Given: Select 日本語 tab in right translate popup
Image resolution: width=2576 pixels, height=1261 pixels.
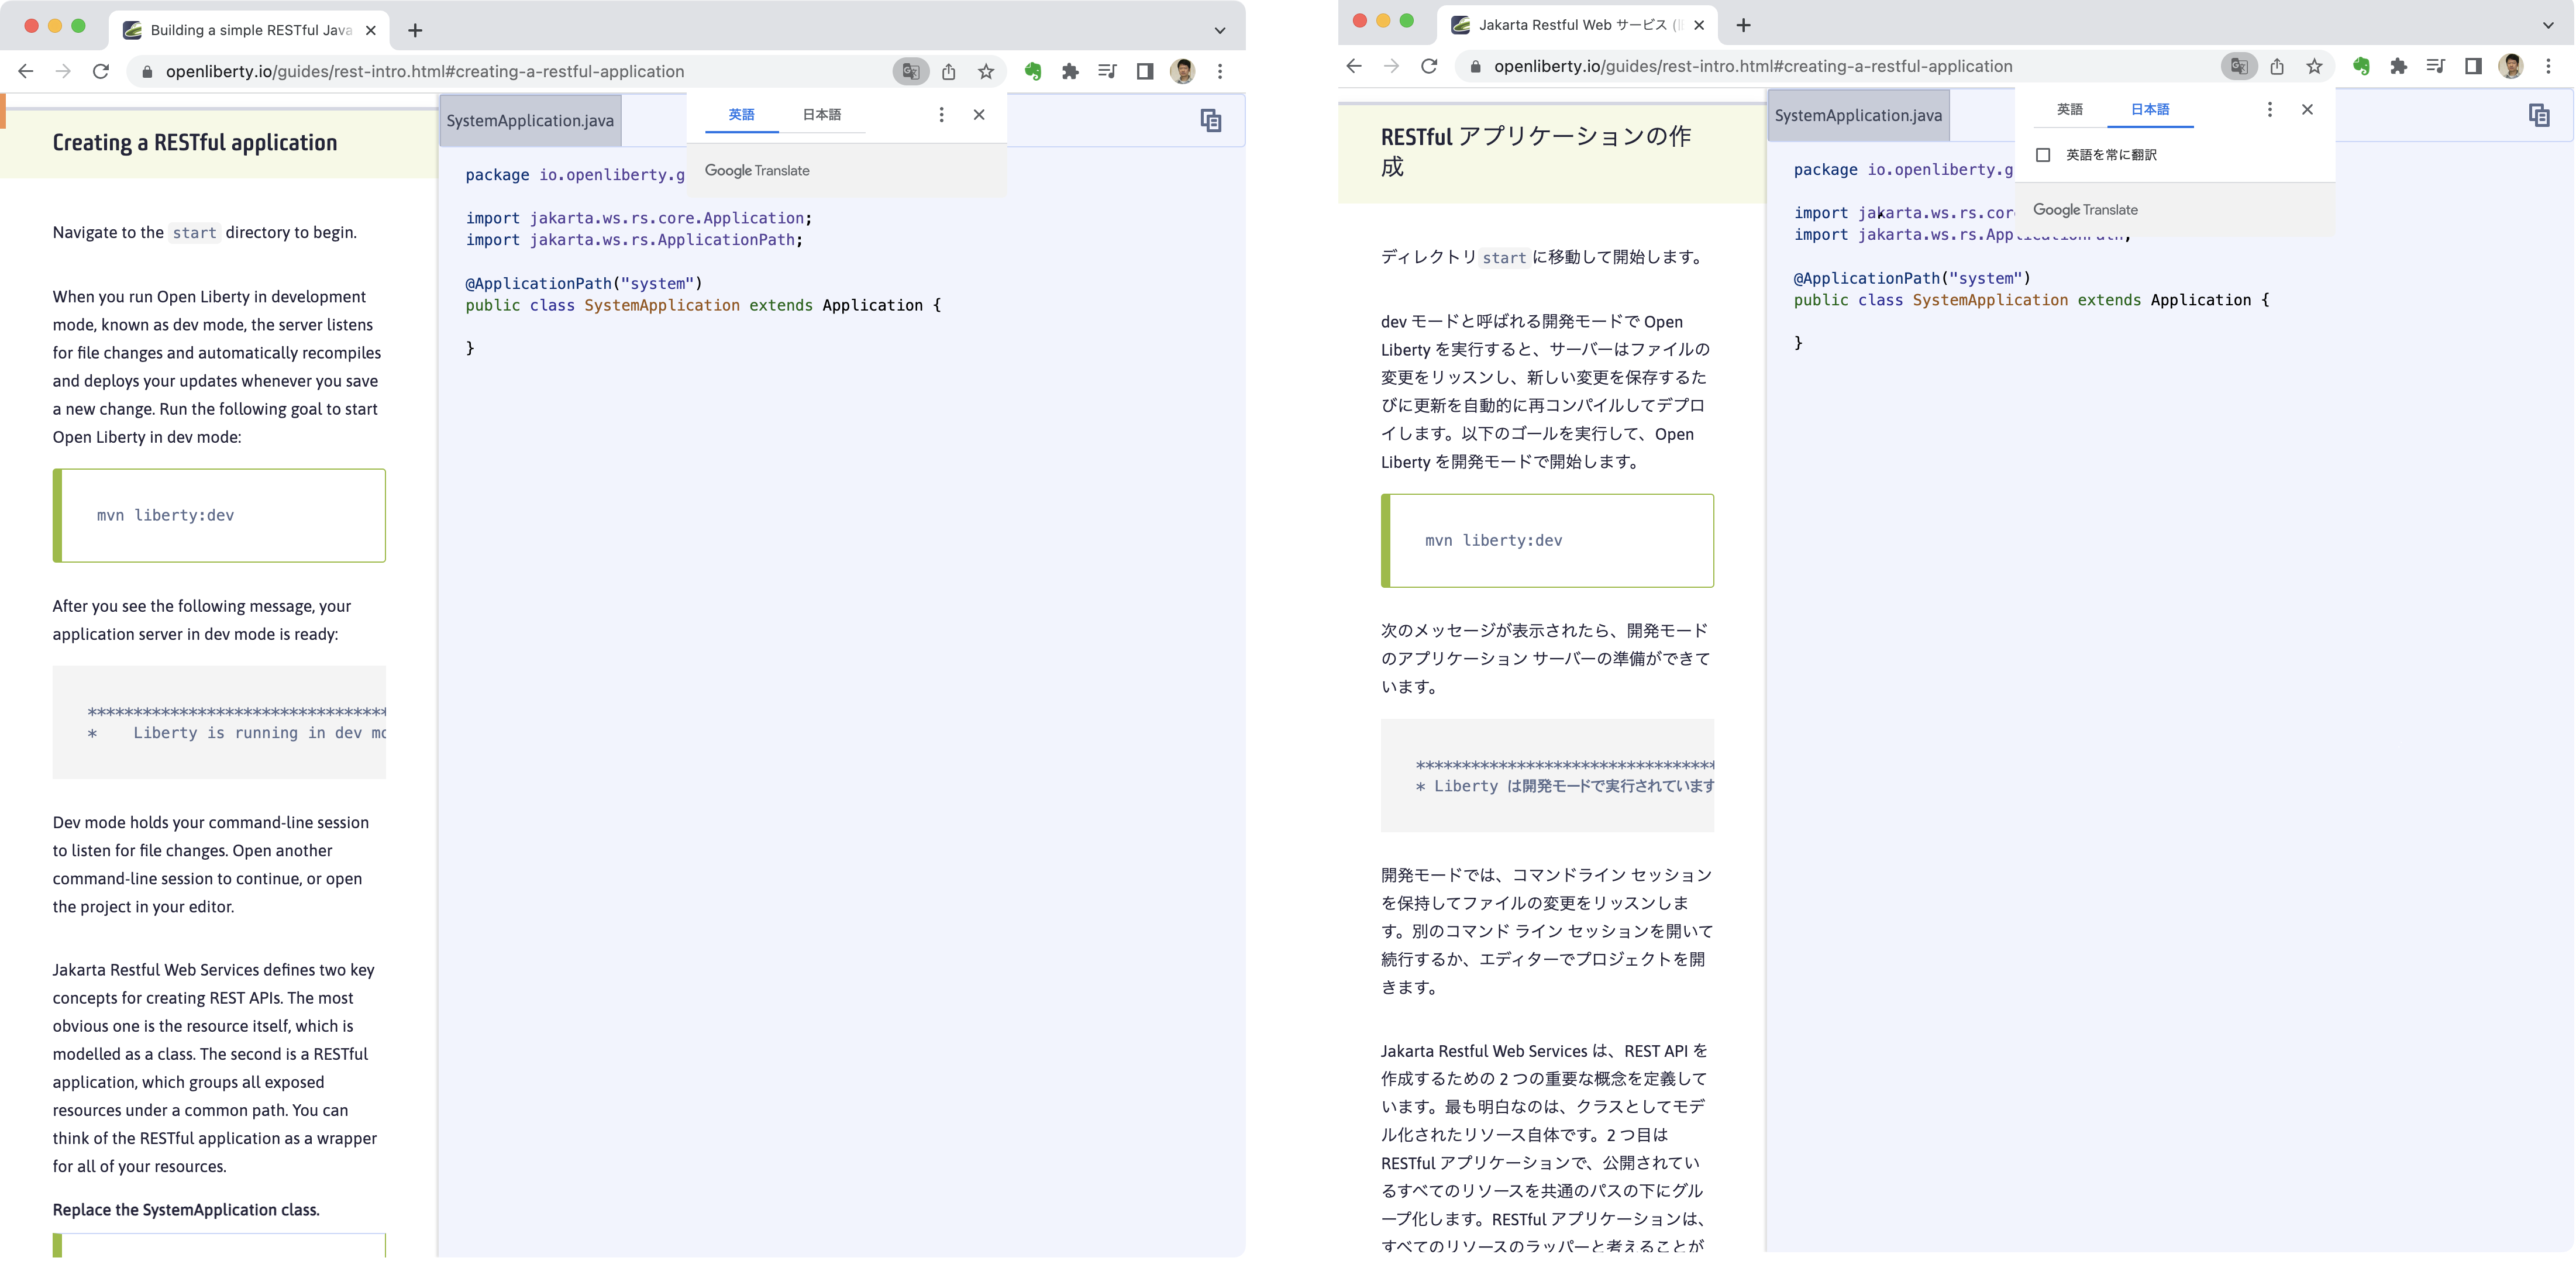Looking at the screenshot, I should pos(2150,110).
